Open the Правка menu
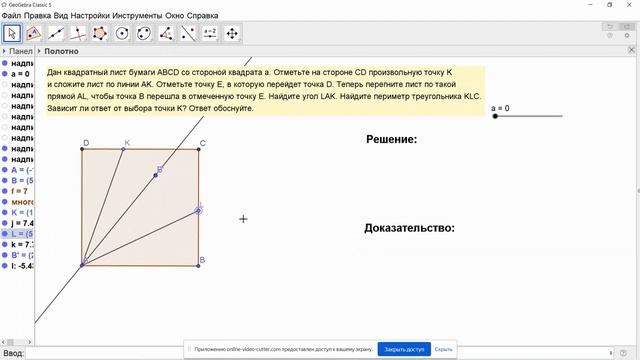Image resolution: width=640 pixels, height=360 pixels. tap(37, 16)
